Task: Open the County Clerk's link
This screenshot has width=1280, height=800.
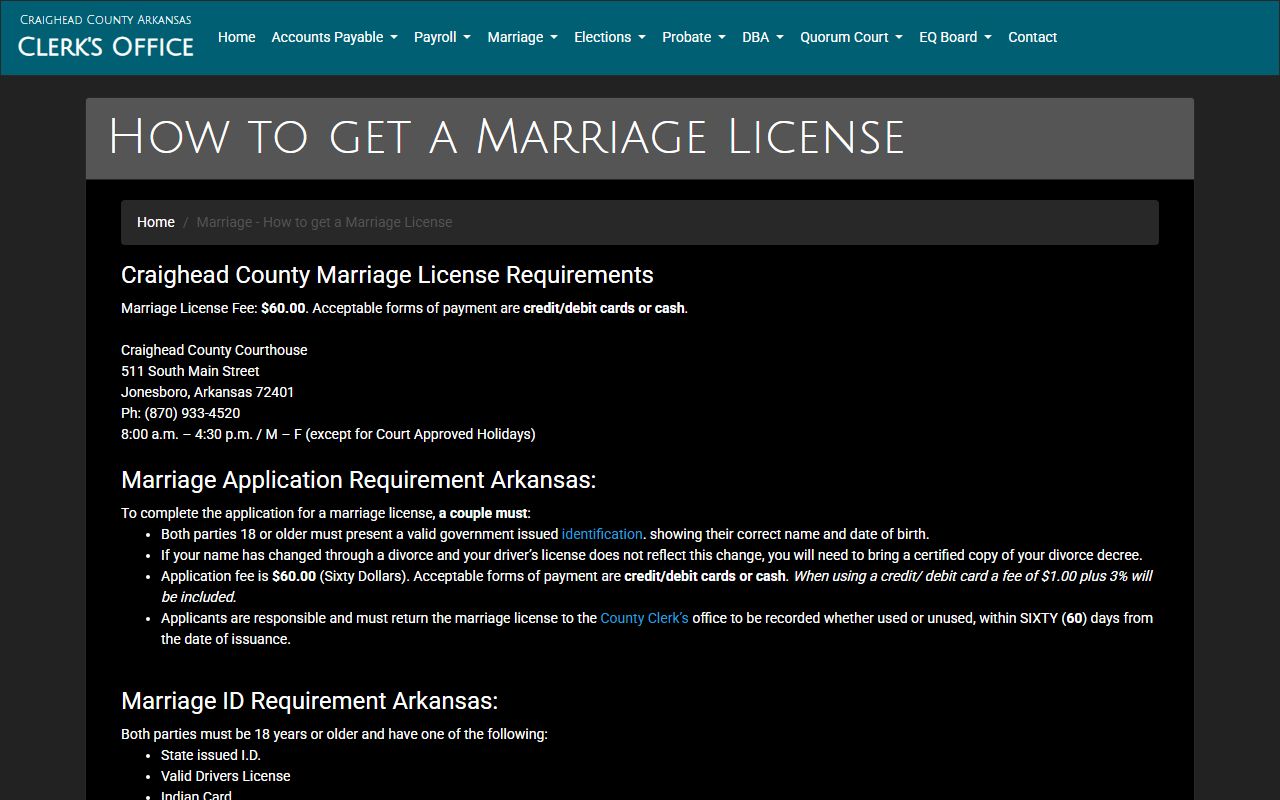Action: coord(644,618)
